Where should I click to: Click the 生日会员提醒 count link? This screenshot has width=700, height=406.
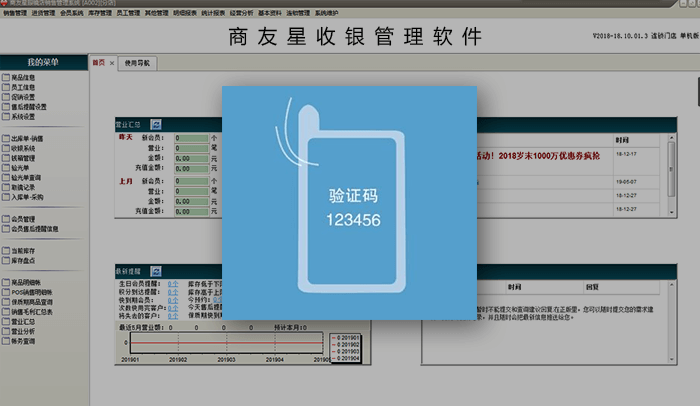pyautogui.click(x=173, y=284)
